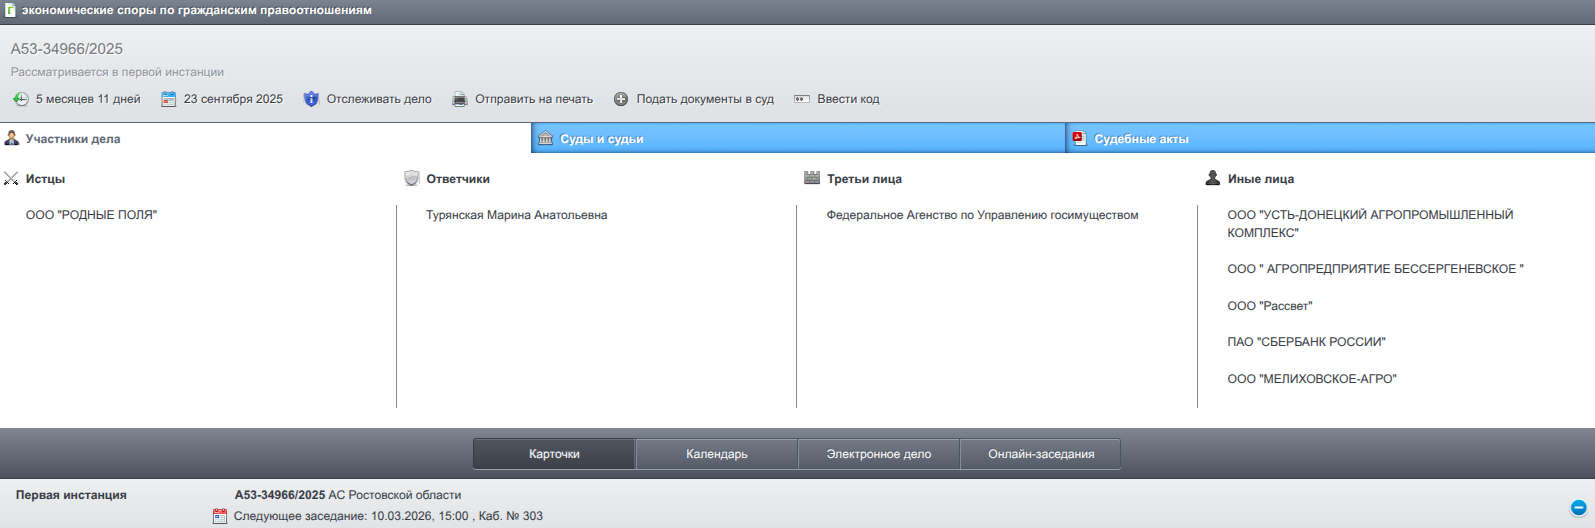
Task: Click the shield icon to track the case
Action: pyautogui.click(x=311, y=99)
